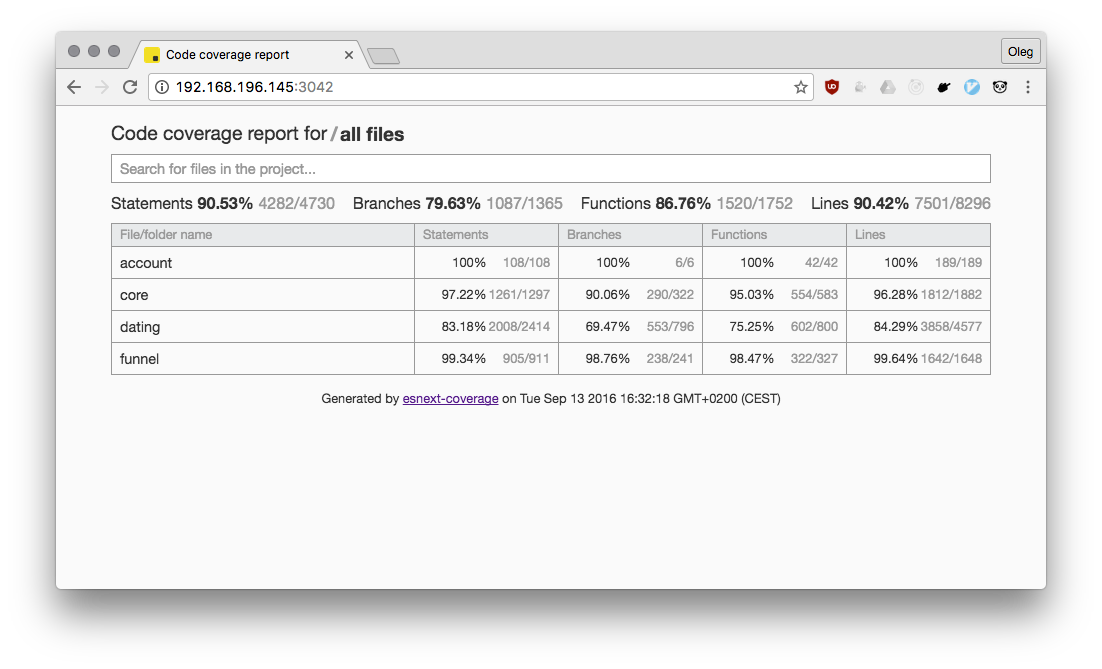1102x669 pixels.
Task: Click account functions value 42/42
Action: pos(822,263)
